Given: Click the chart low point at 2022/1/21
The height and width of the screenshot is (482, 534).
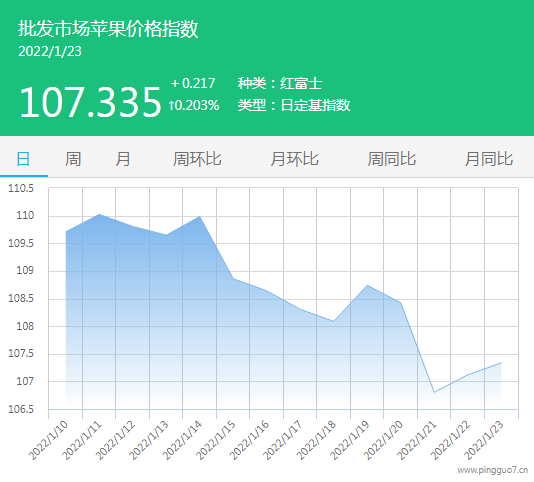Looking at the screenshot, I should [434, 392].
